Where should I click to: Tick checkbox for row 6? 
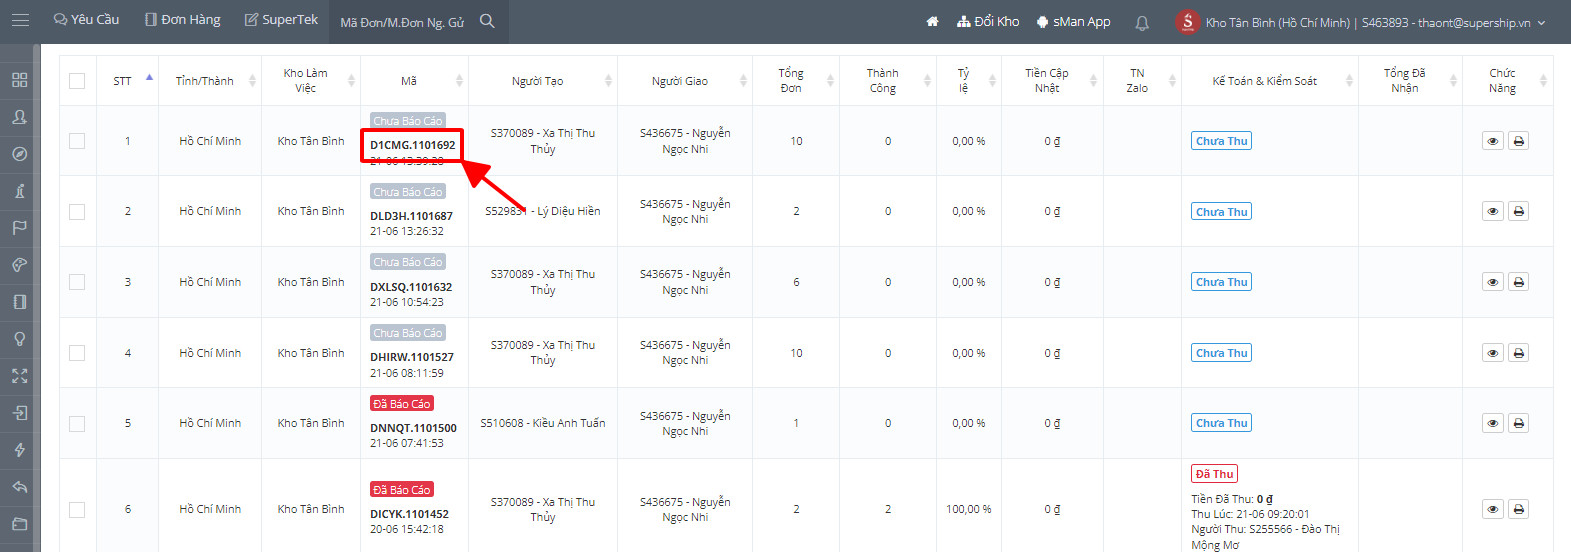(77, 510)
